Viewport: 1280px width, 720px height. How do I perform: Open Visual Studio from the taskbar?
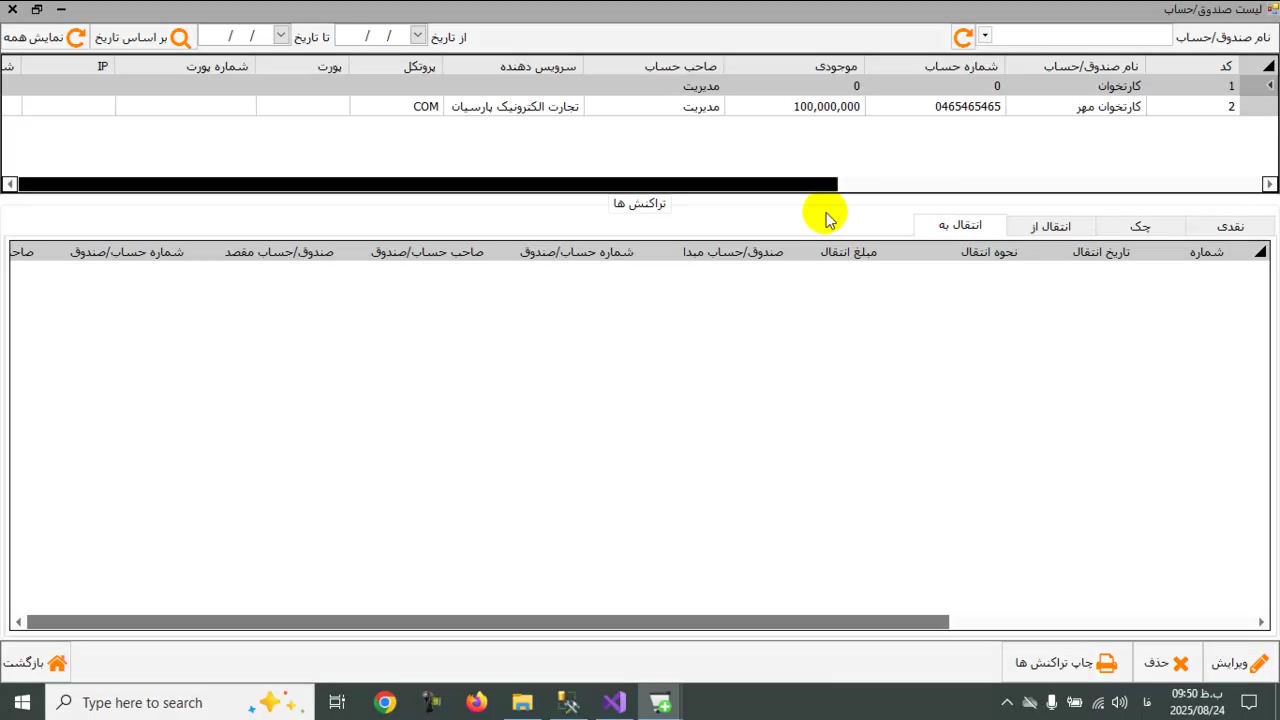[614, 702]
